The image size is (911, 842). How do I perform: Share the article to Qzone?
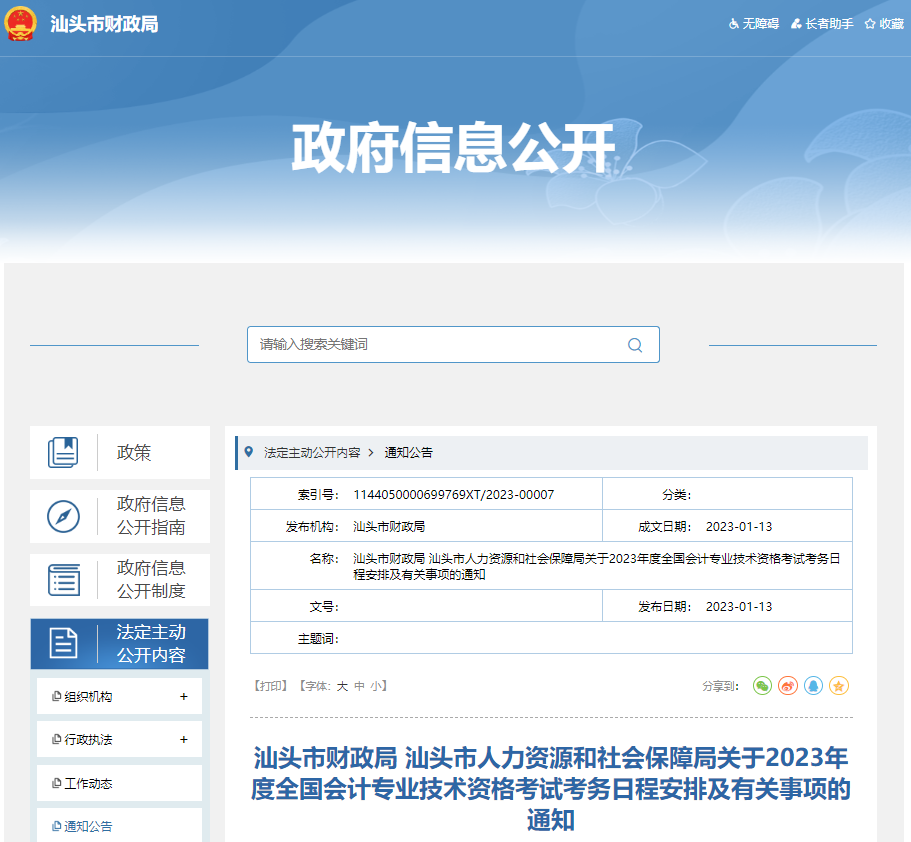click(839, 686)
